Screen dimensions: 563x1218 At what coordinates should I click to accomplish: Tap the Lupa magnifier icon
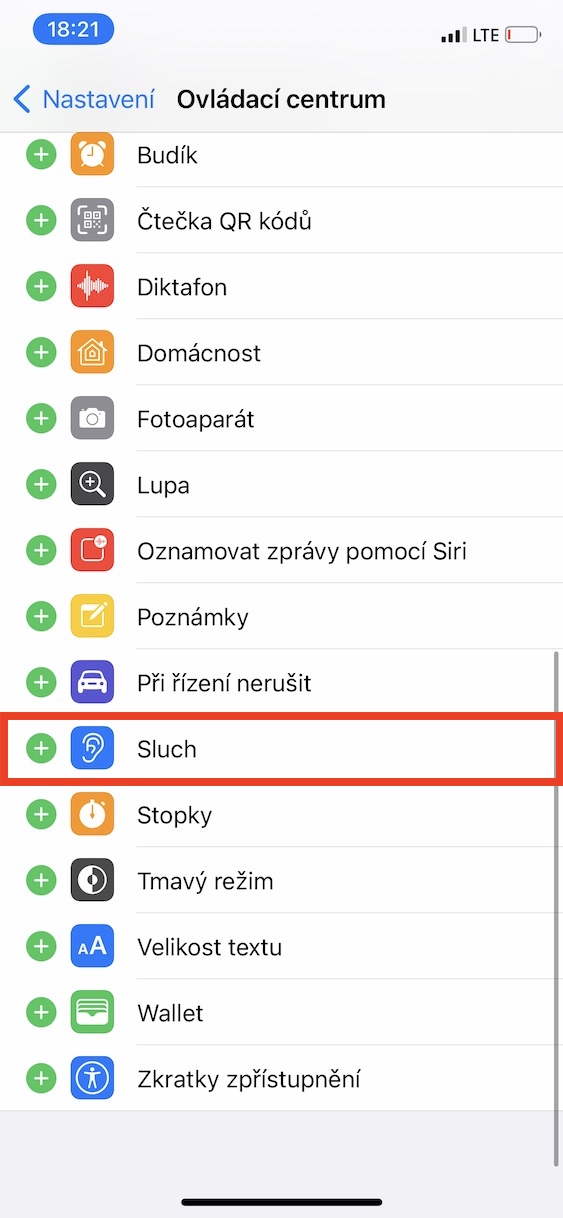pos(92,485)
